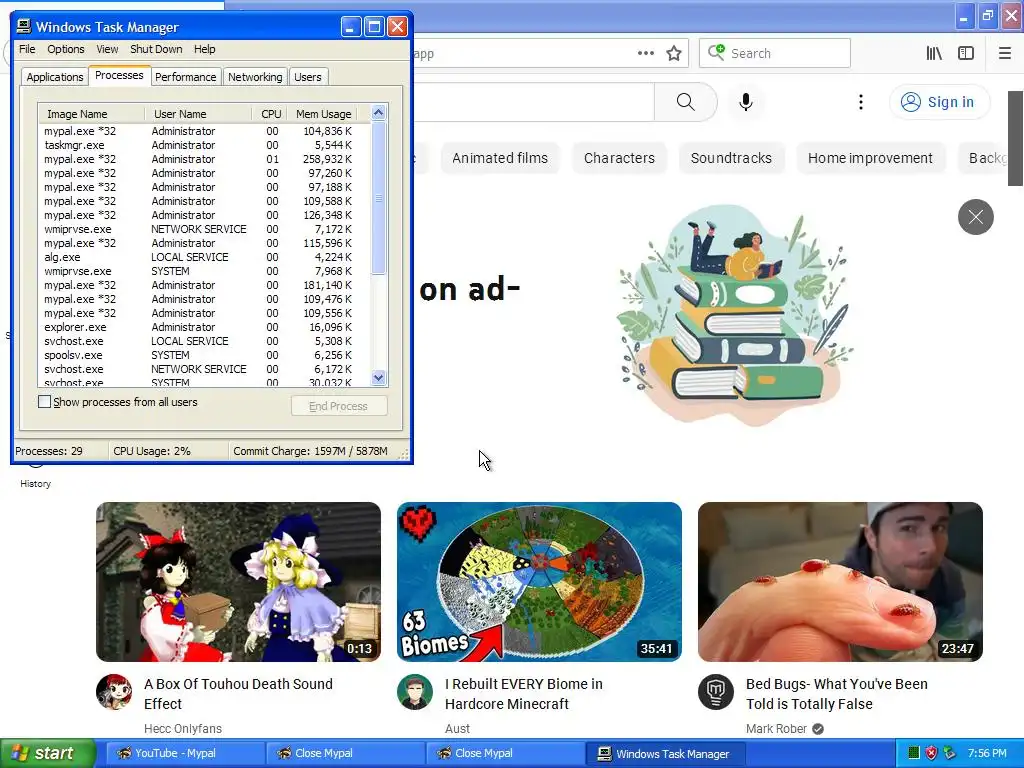Toggle the browser sidebar icon
The image size is (1024, 768).
coord(966,54)
